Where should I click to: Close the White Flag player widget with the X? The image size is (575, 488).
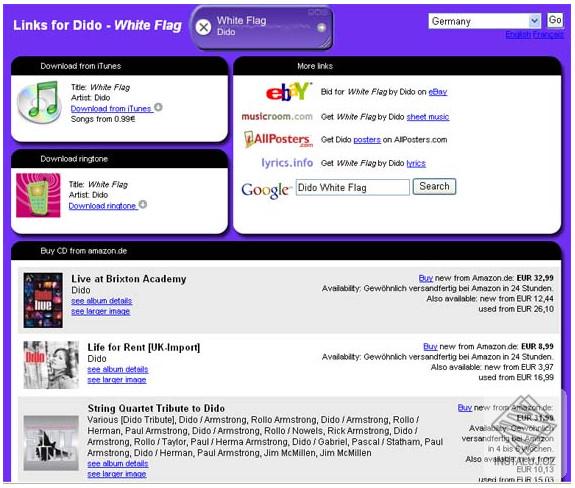coord(203,27)
